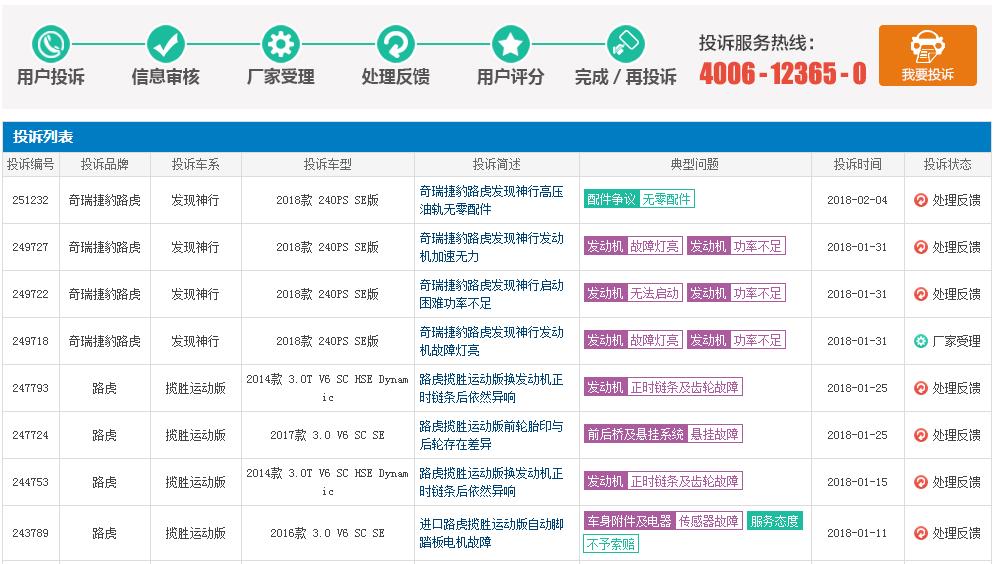Image resolution: width=1003 pixels, height=564 pixels.
Task: Open complaint 奇瑞捷豹路虎发现神行启动困难功率不足
Action: 491,294
